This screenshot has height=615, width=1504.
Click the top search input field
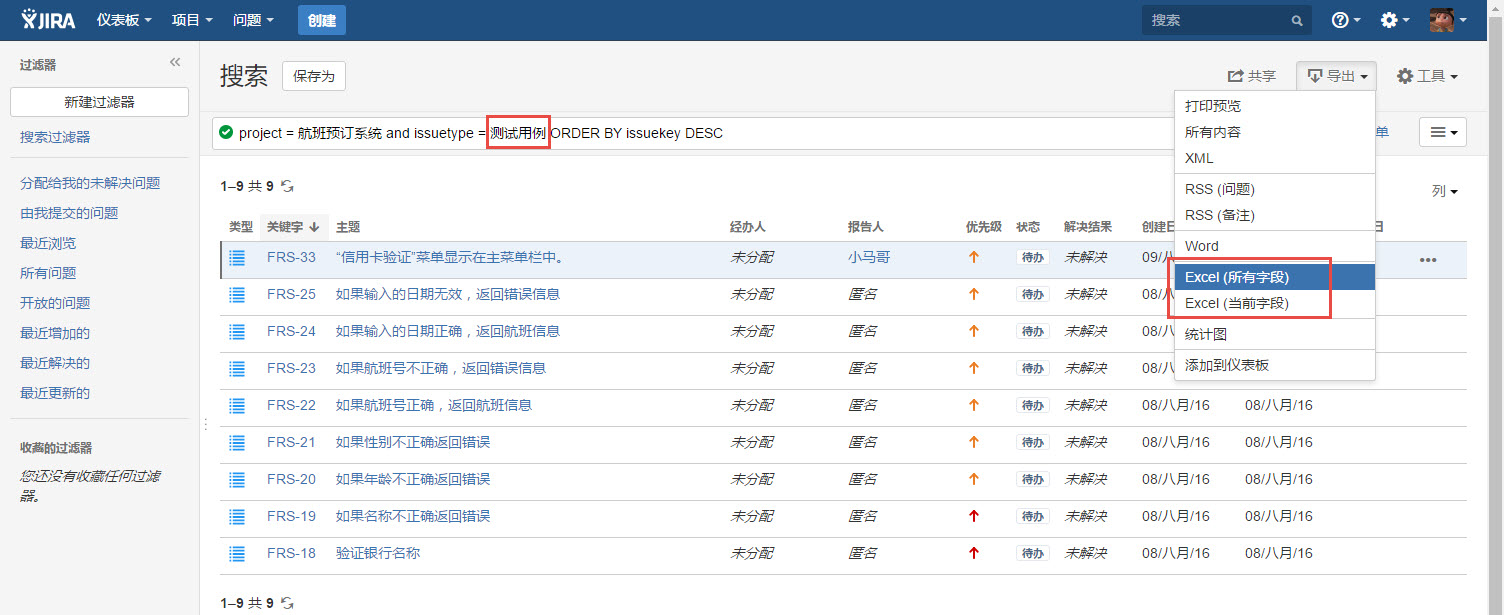[x=1225, y=20]
